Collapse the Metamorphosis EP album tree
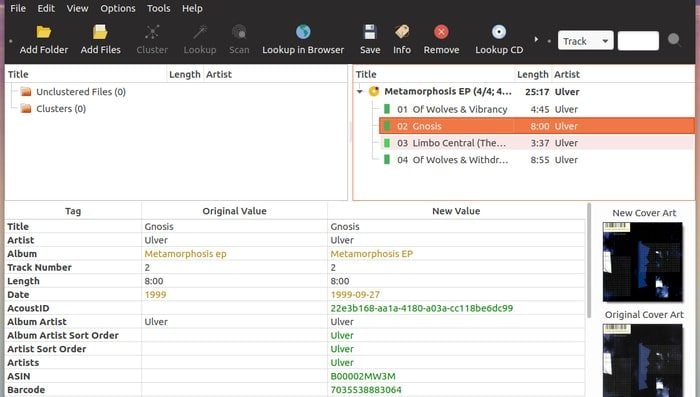 point(360,92)
